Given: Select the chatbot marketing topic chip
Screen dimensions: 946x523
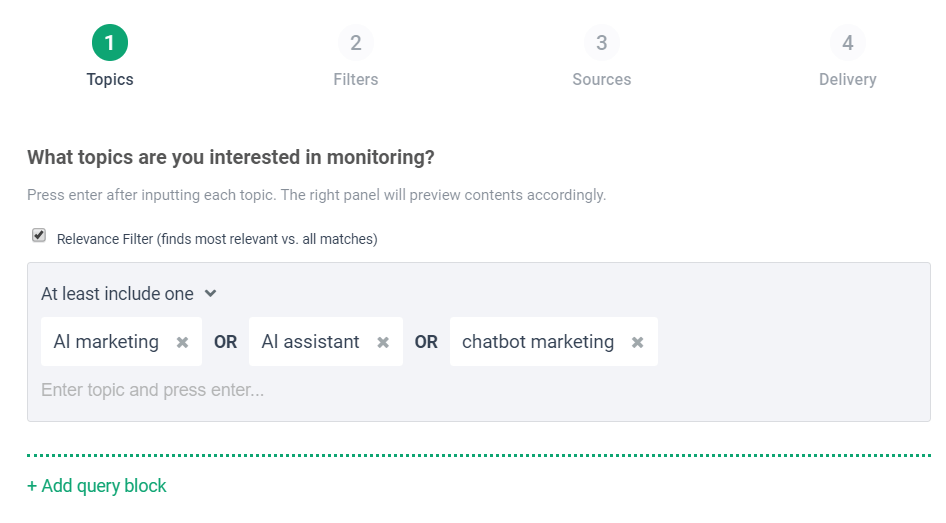Looking at the screenshot, I should coord(537,342).
